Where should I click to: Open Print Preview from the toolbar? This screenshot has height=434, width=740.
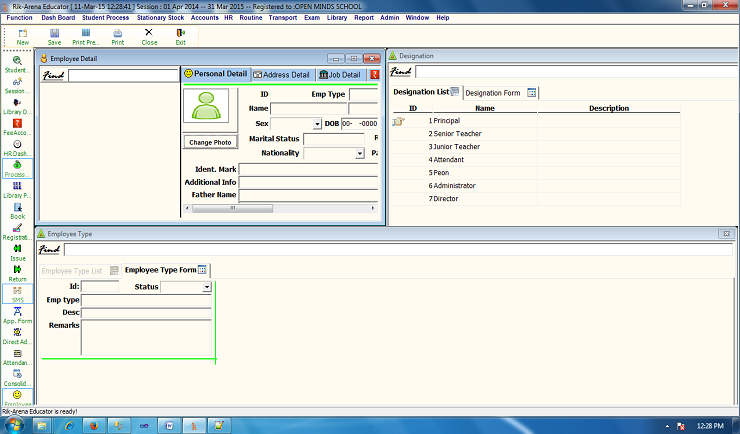tap(85, 37)
